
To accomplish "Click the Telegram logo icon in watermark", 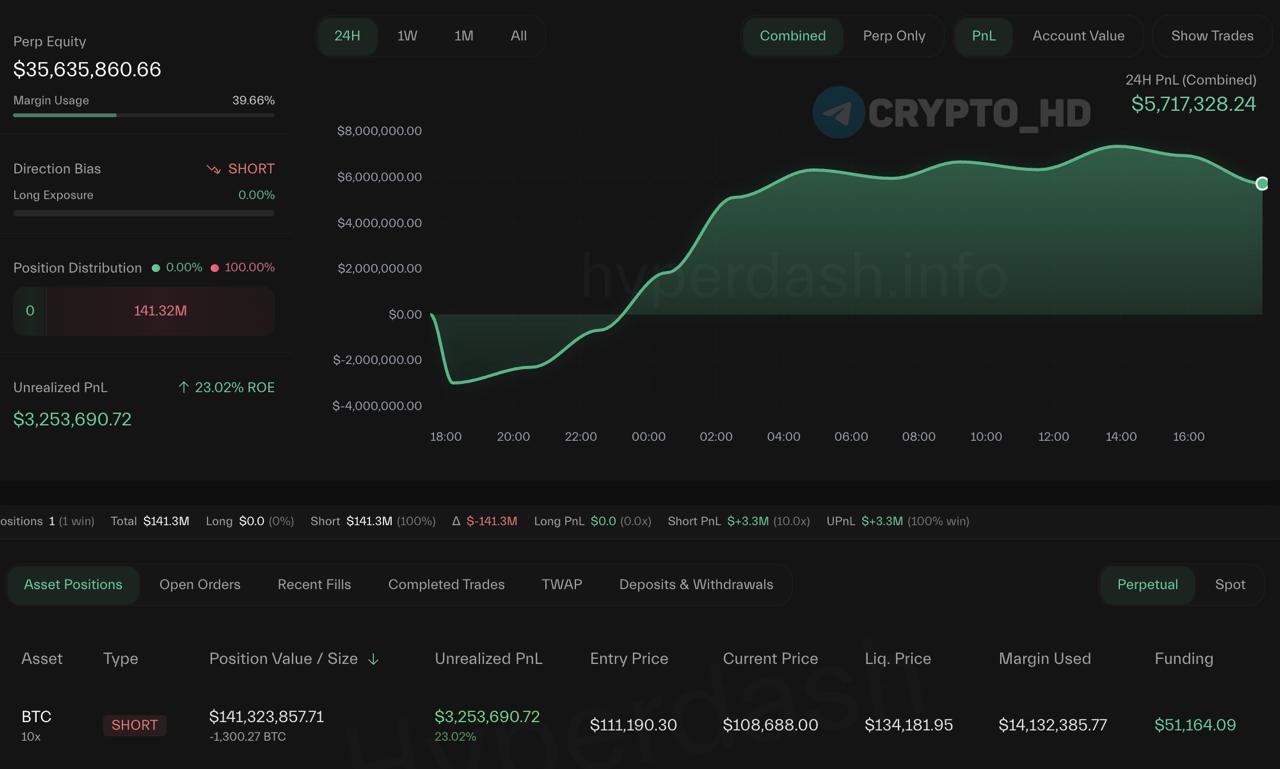I will 838,112.
